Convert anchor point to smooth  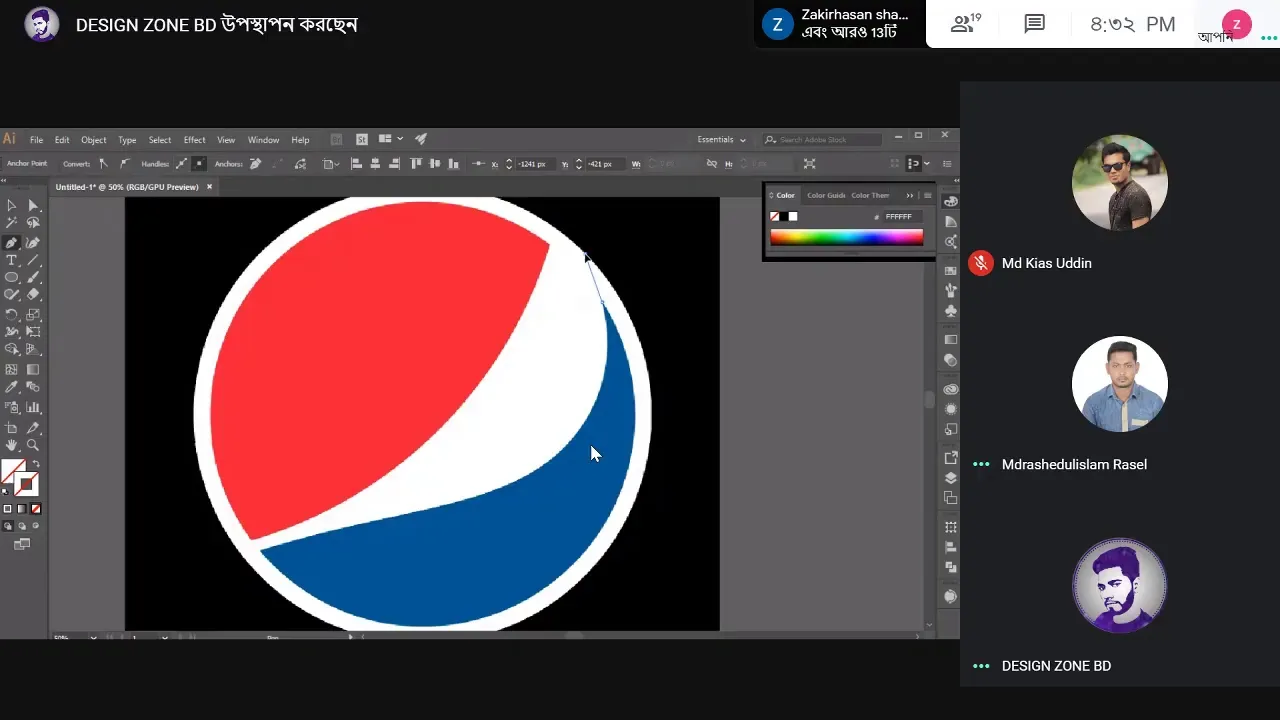(125, 164)
